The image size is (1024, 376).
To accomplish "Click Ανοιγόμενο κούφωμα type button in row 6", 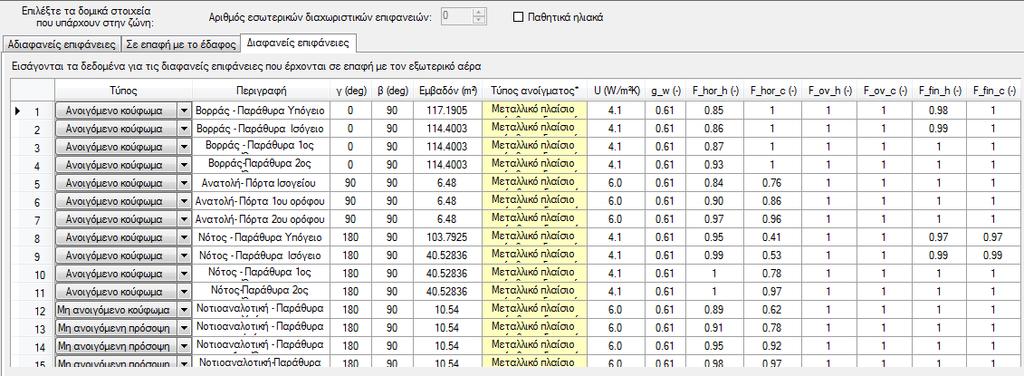I will [x=116, y=202].
